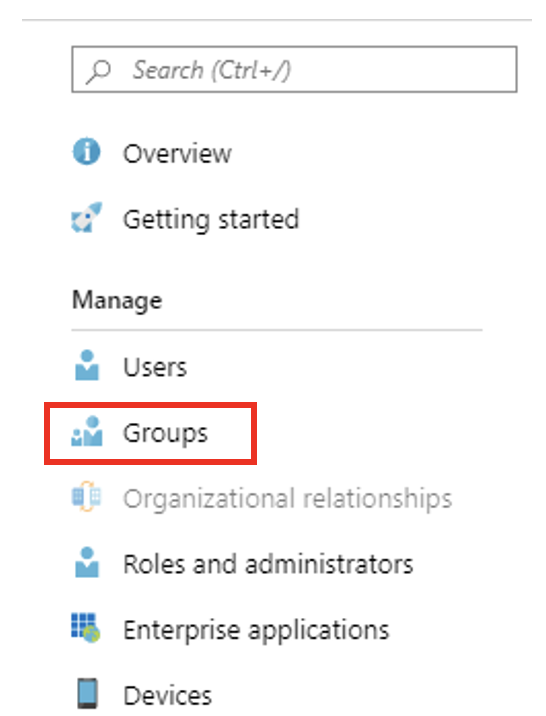The height and width of the screenshot is (716, 546).
Task: Click the Getting started rocket icon
Action: click(87, 217)
